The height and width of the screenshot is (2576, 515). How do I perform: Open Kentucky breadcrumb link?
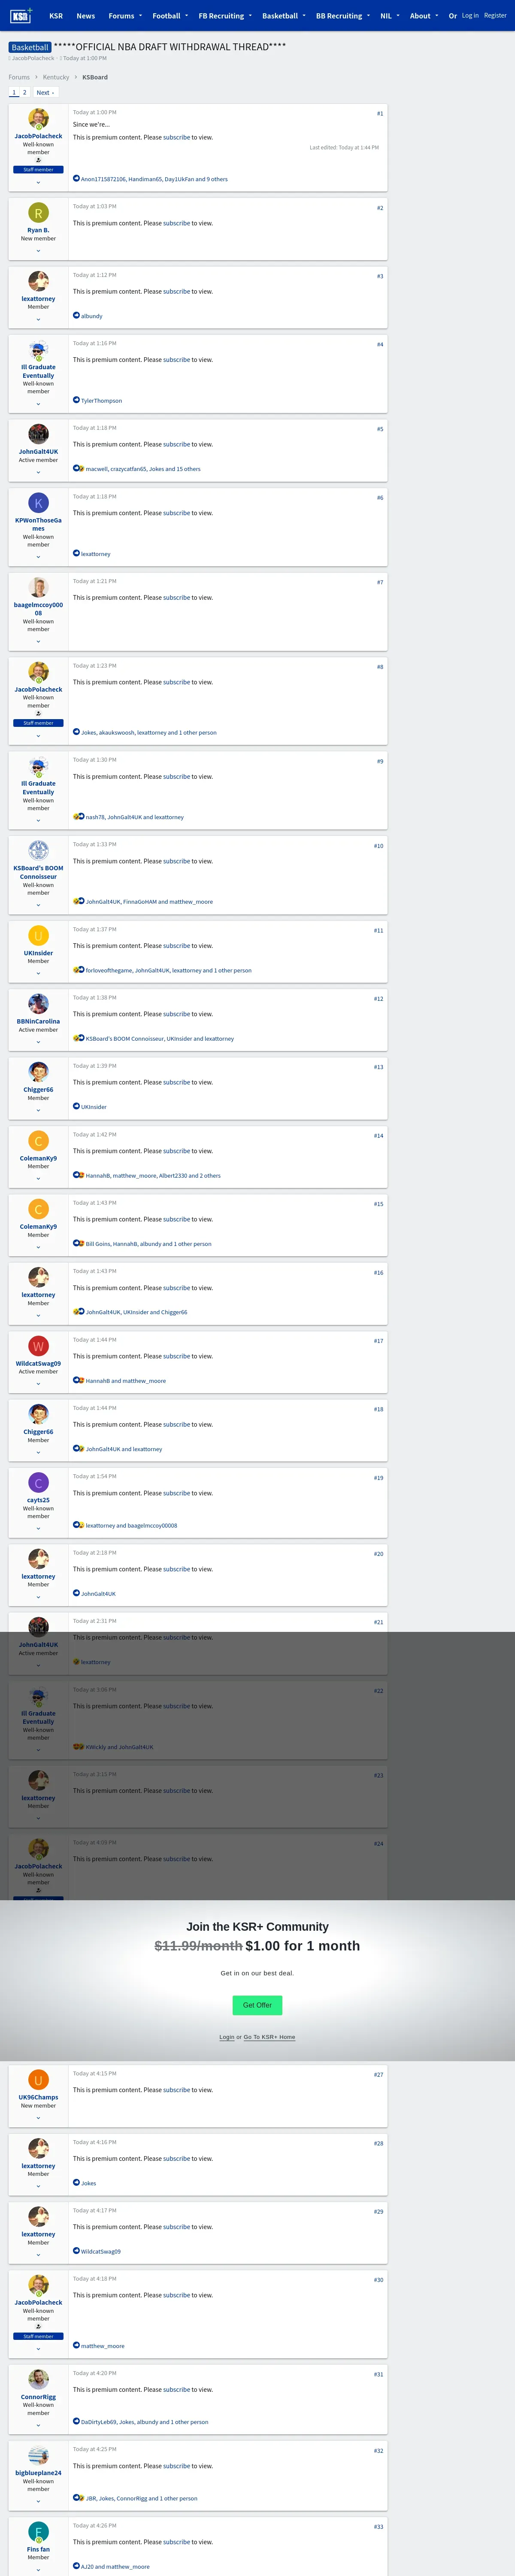coord(56,77)
